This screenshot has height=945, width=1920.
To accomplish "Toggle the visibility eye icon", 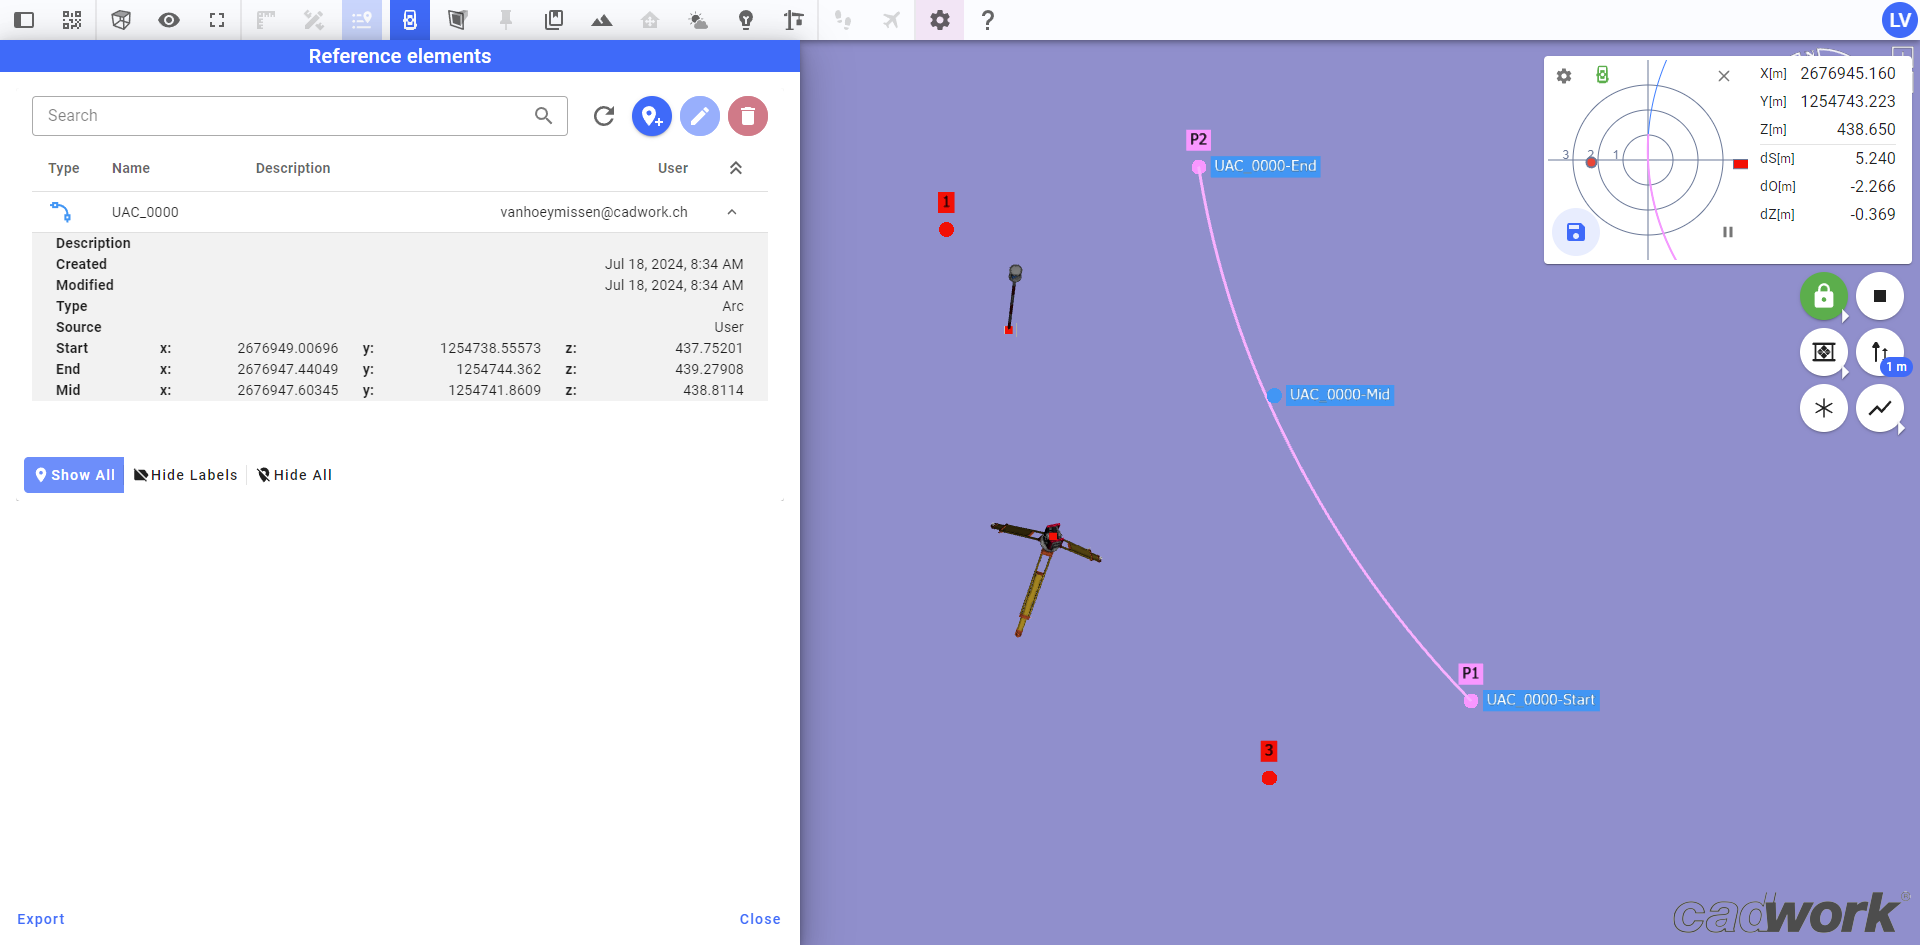I will (x=169, y=20).
